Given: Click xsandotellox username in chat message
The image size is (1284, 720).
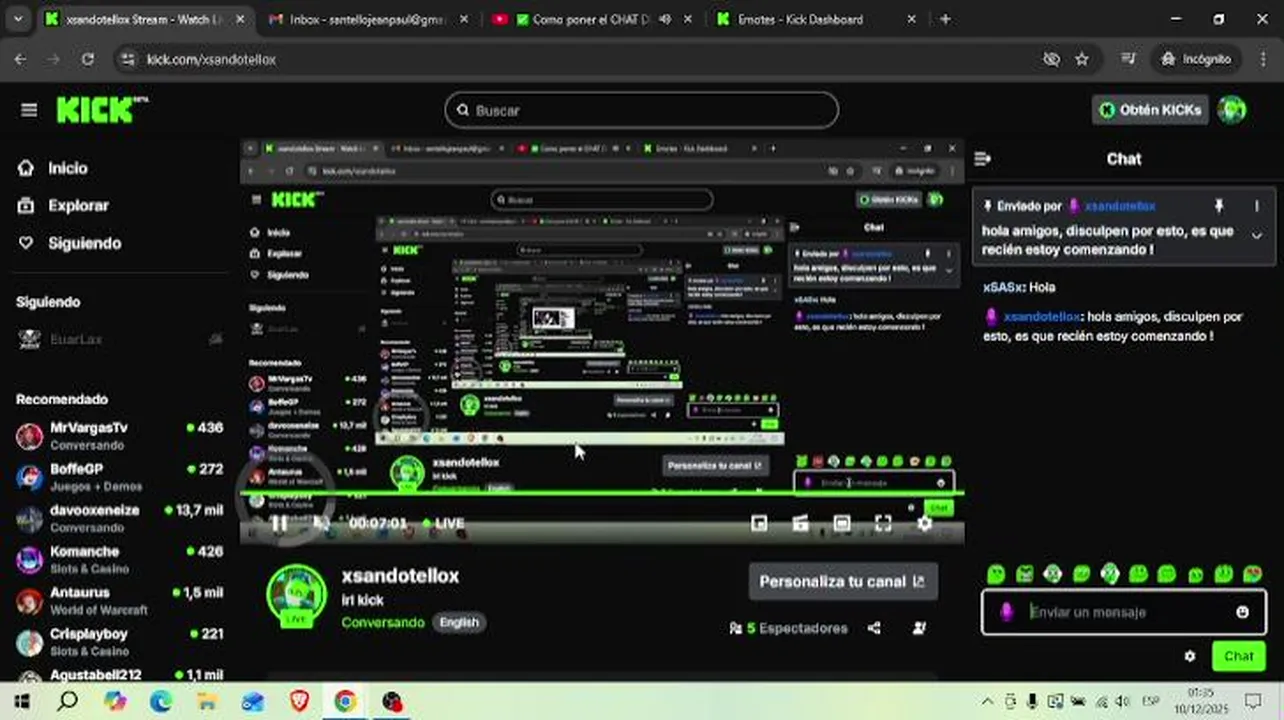Looking at the screenshot, I should 1043,316.
